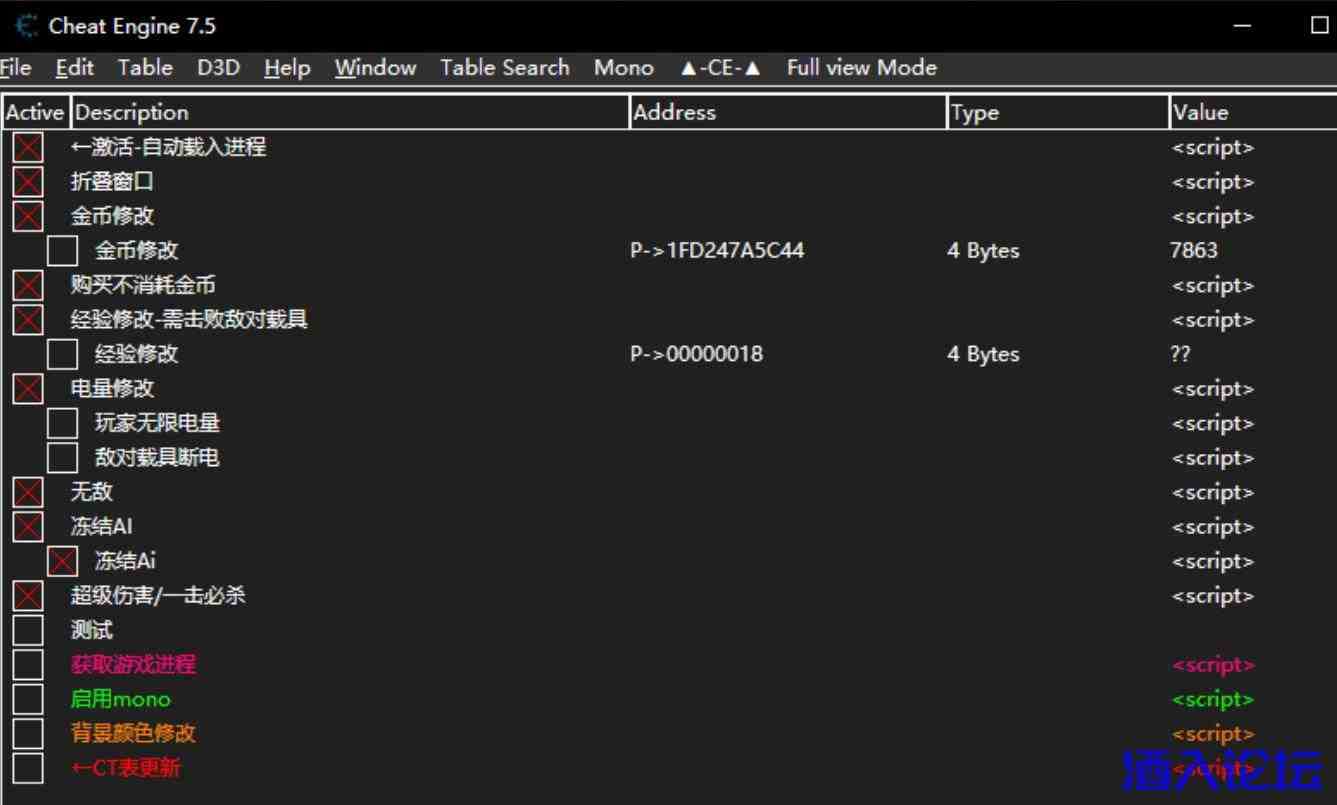Uncheck the 无敌 cheat checkbox
The width and height of the screenshot is (1337, 805).
click(28, 492)
